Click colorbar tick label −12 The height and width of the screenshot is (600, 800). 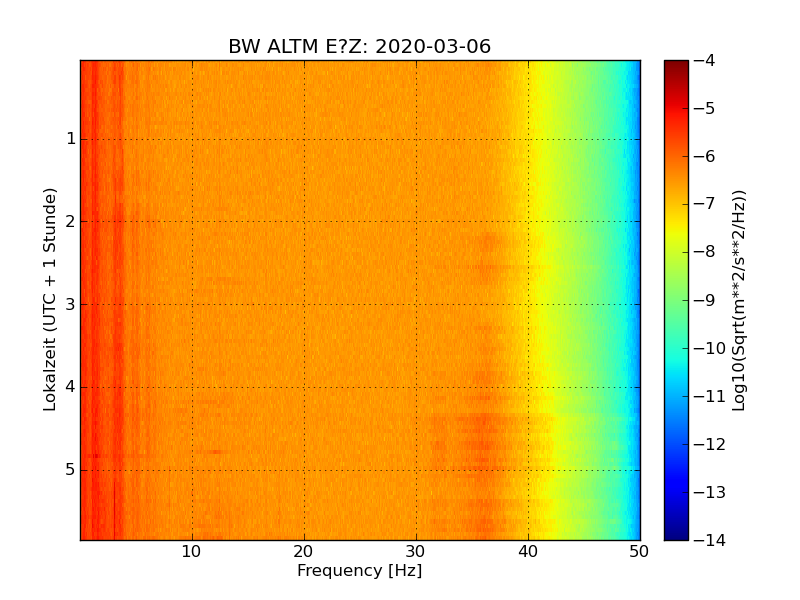tap(710, 444)
